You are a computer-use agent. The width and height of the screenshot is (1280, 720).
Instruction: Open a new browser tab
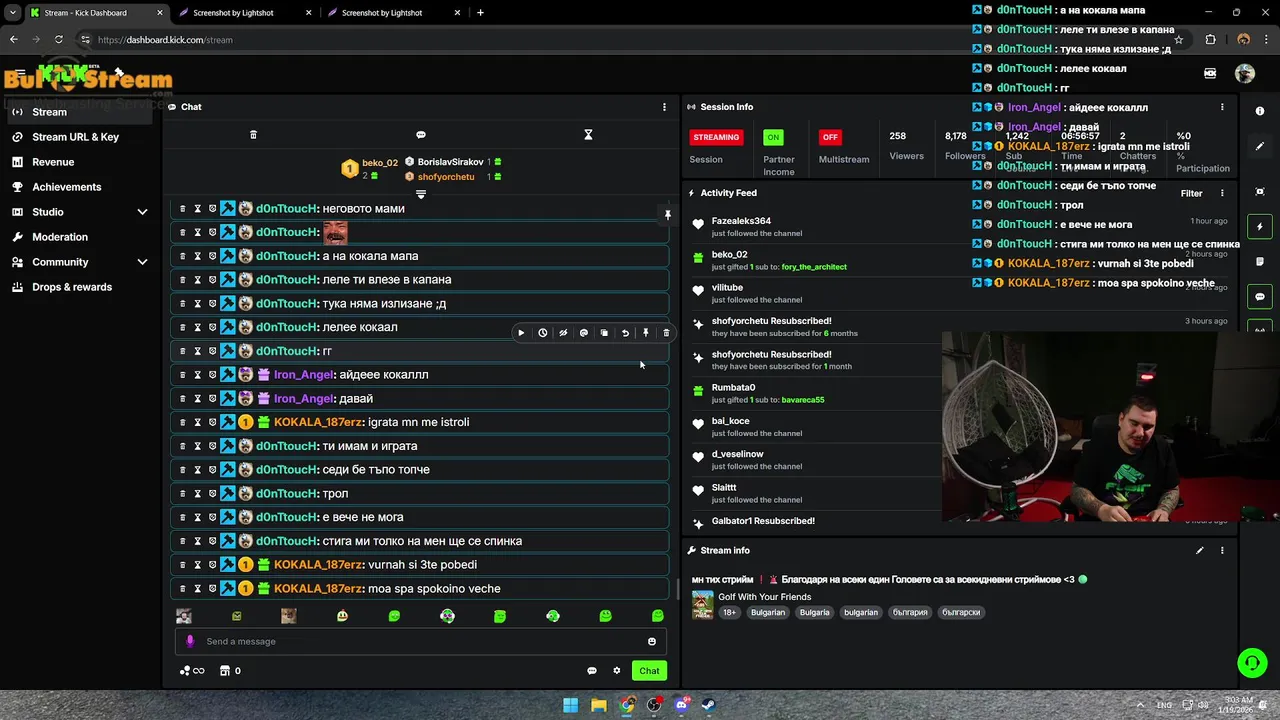point(480,13)
